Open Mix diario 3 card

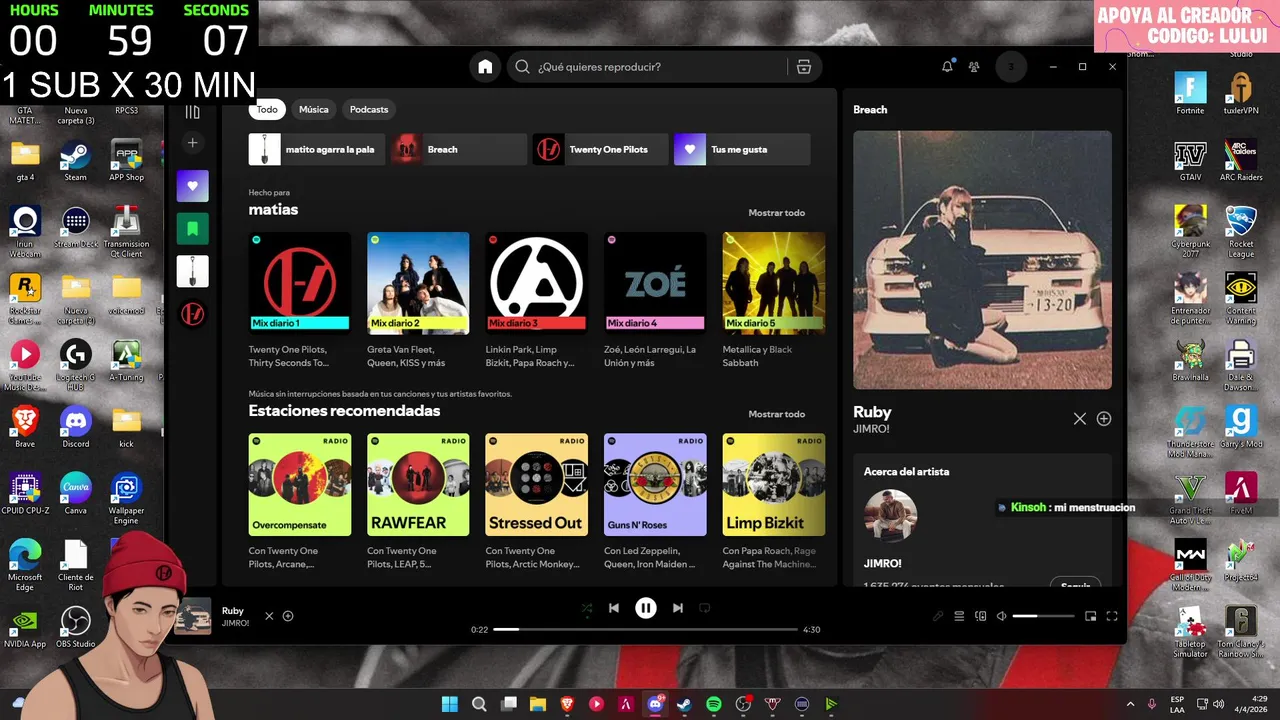pos(536,300)
